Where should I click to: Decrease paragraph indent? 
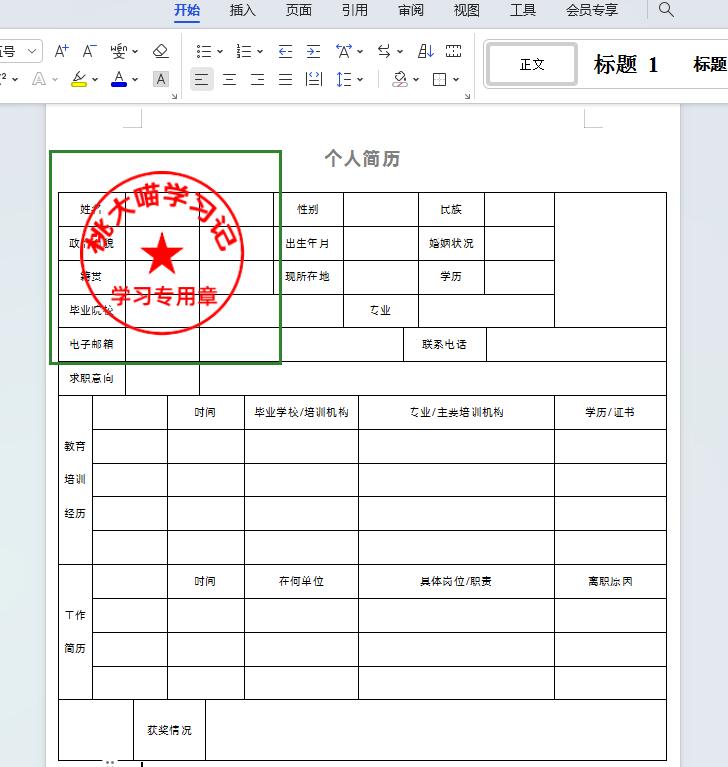pyautogui.click(x=285, y=51)
